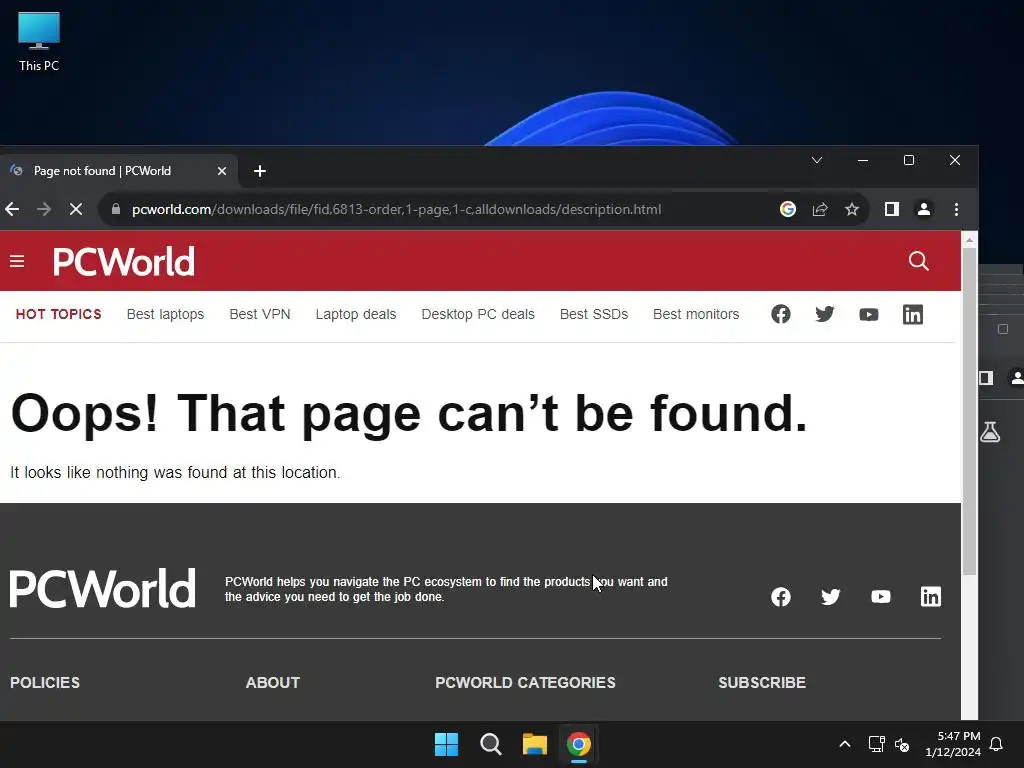Close the Page not found tab
Screen dimensions: 1024x768
coord(221,171)
